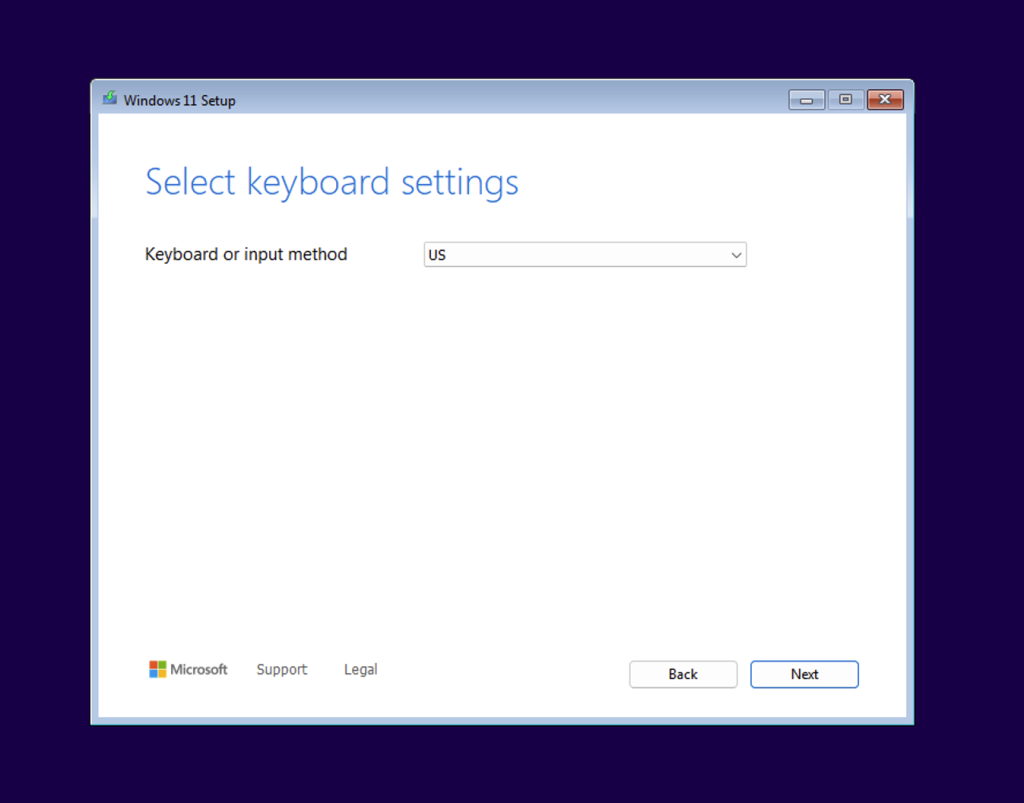Maximize the Windows 11 Setup window

846,100
